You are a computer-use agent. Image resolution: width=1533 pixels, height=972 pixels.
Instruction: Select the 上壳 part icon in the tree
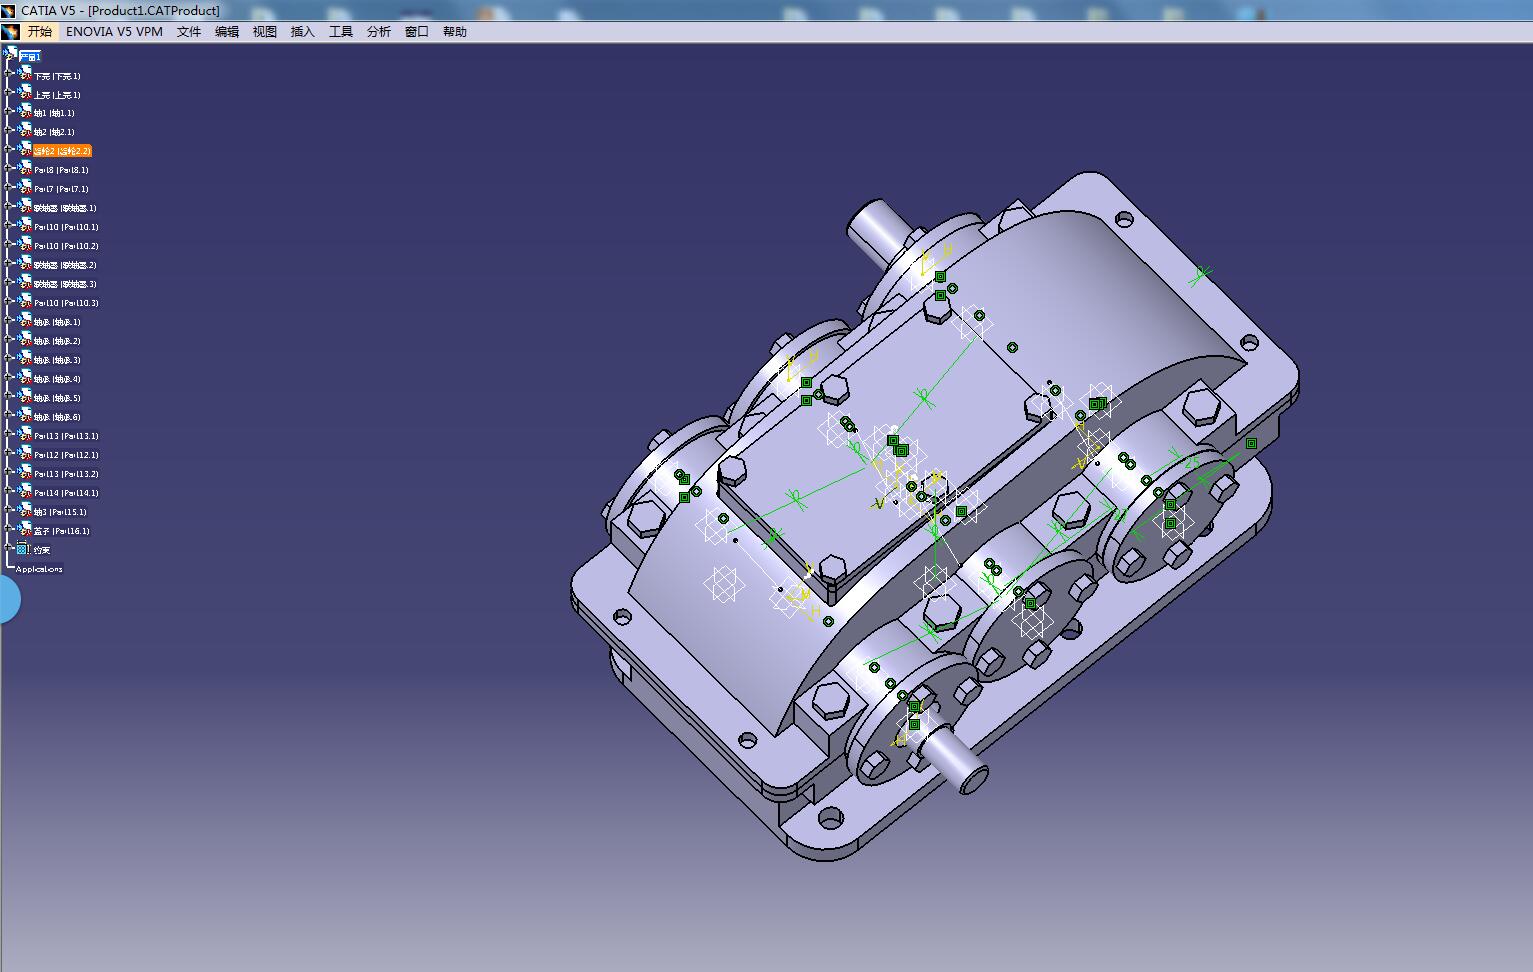pyautogui.click(x=25, y=94)
